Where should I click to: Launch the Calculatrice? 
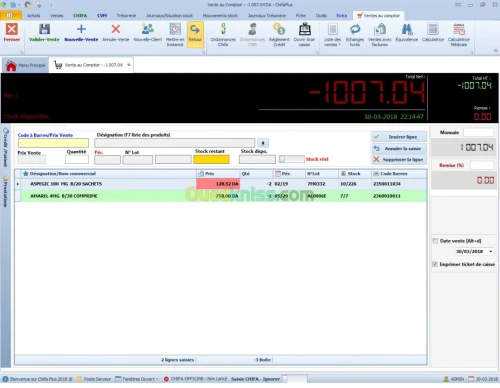click(x=433, y=33)
